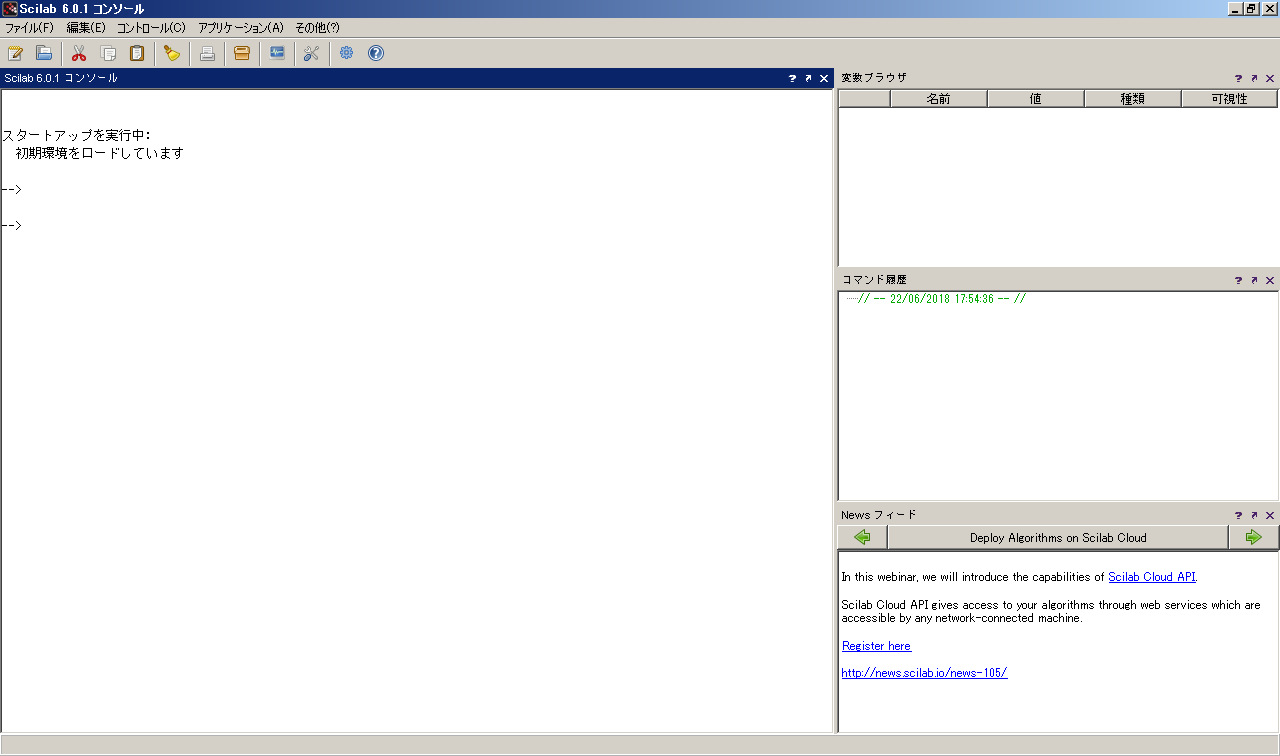Open help for News フィード panel
The width and height of the screenshot is (1280, 756).
[1238, 515]
